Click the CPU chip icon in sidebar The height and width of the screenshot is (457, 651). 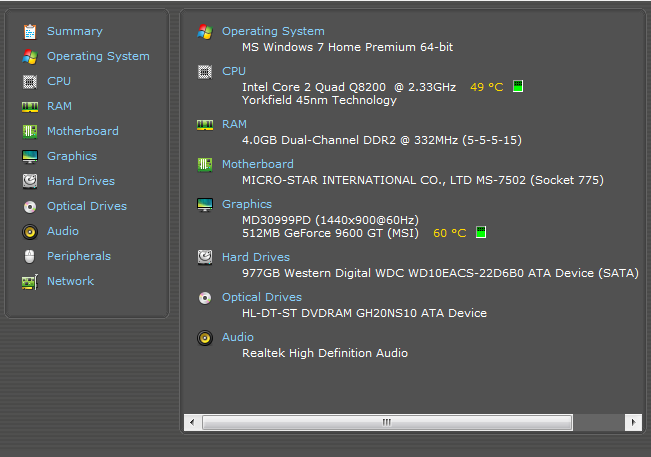coord(30,82)
